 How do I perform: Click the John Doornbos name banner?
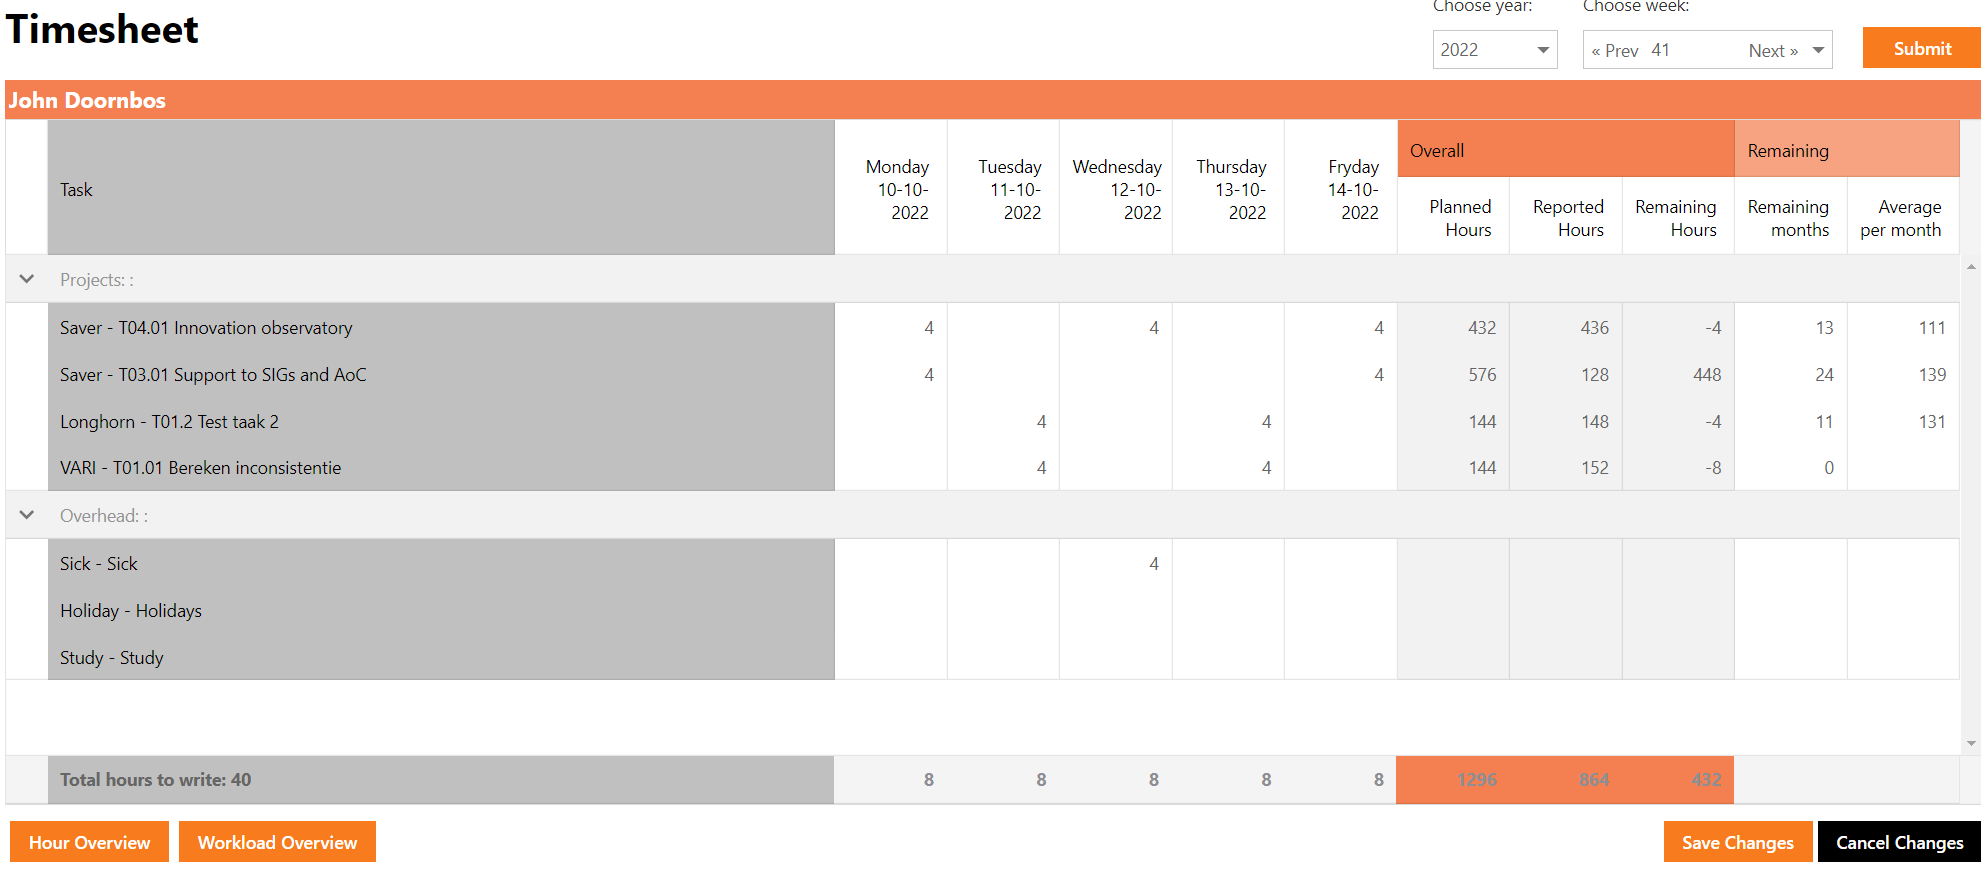pos(993,100)
